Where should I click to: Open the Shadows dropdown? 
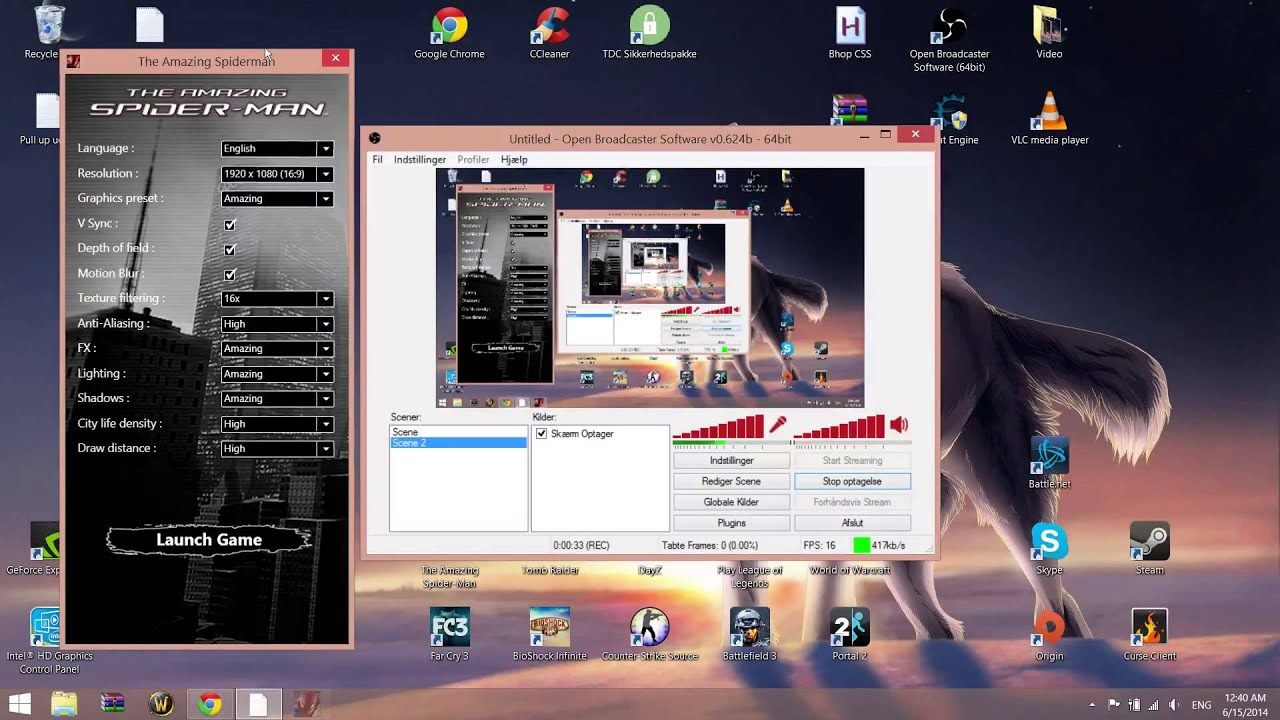pos(276,398)
